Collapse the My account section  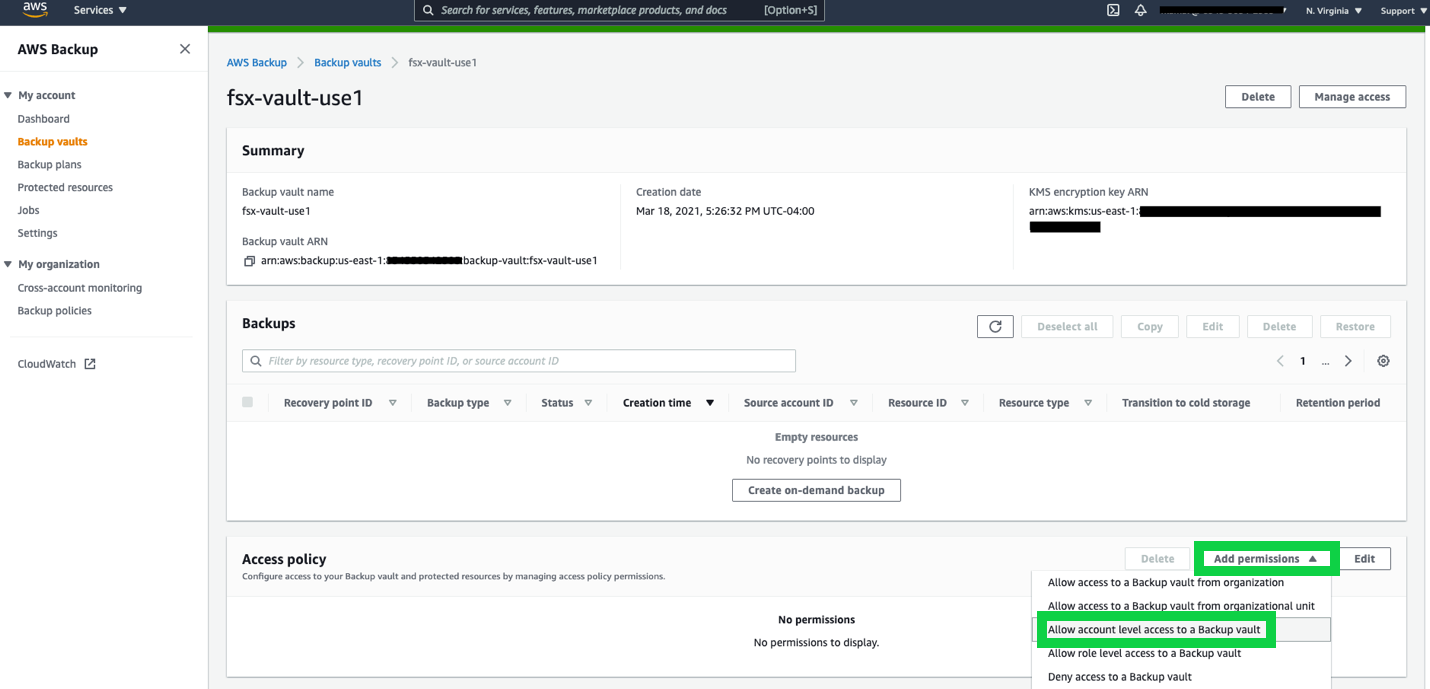tap(9, 95)
